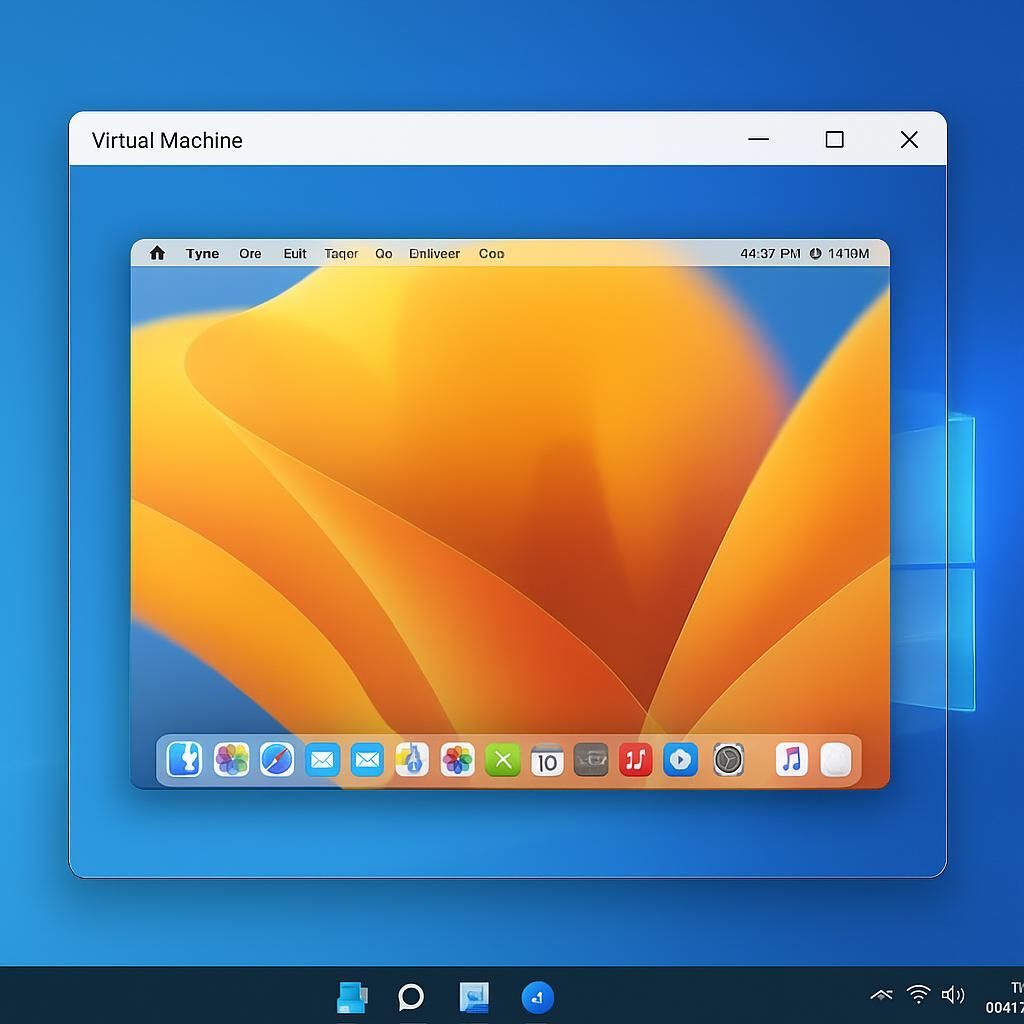Viewport: 1024px width, 1024px height.
Task: Open the Tyne menu
Action: click(x=202, y=254)
